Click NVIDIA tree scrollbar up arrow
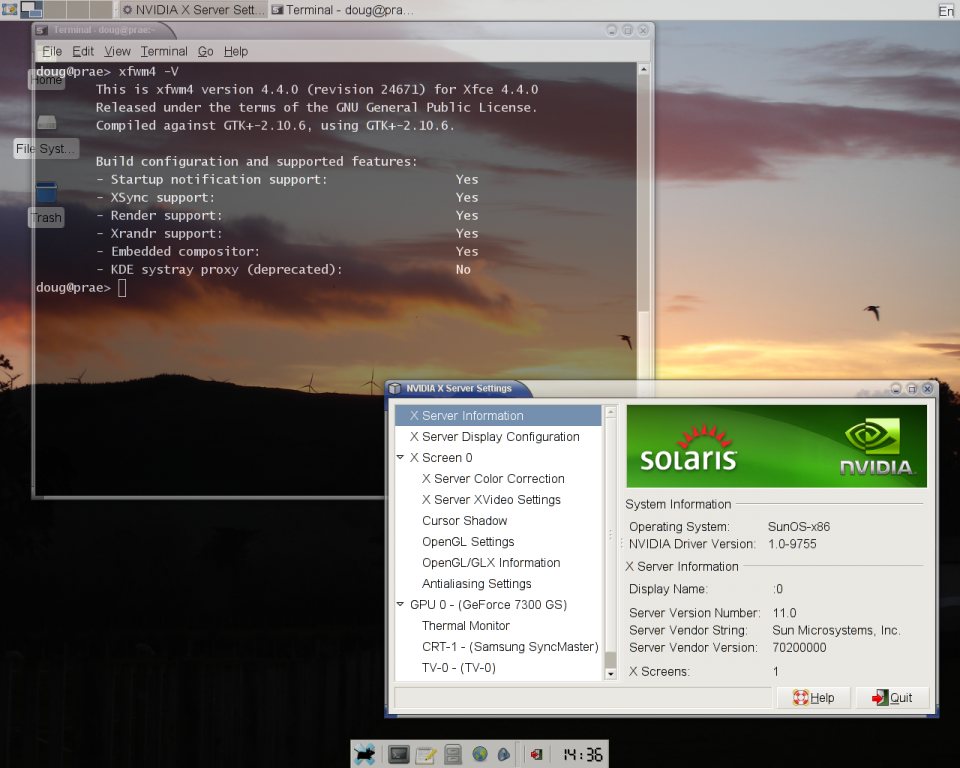Screen dimensions: 960x768 point(610,412)
